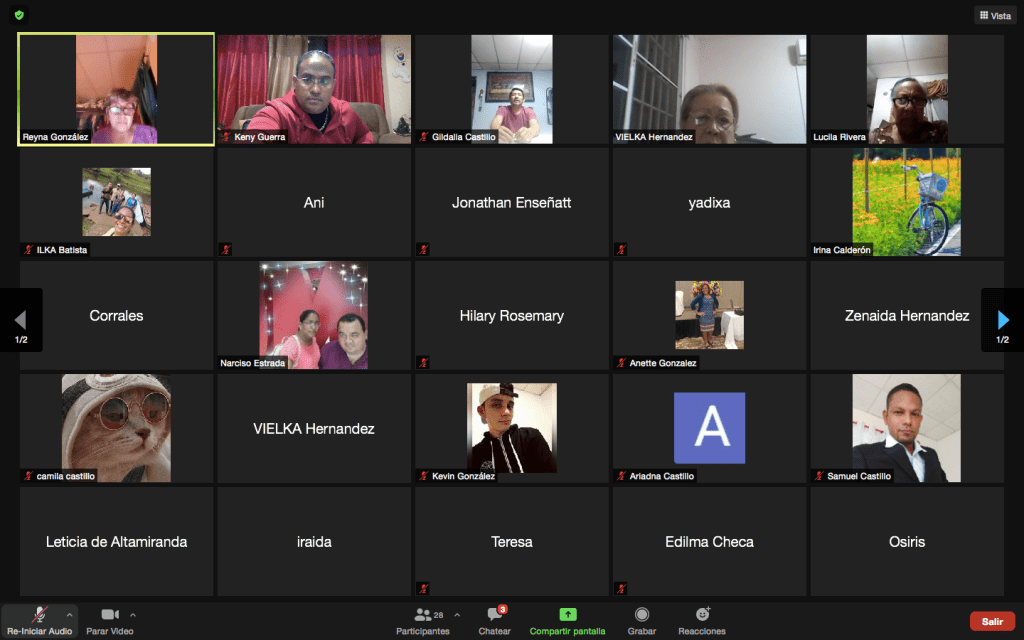Click the green encryption shield icon
This screenshot has height=640, width=1024.
pos(20,15)
